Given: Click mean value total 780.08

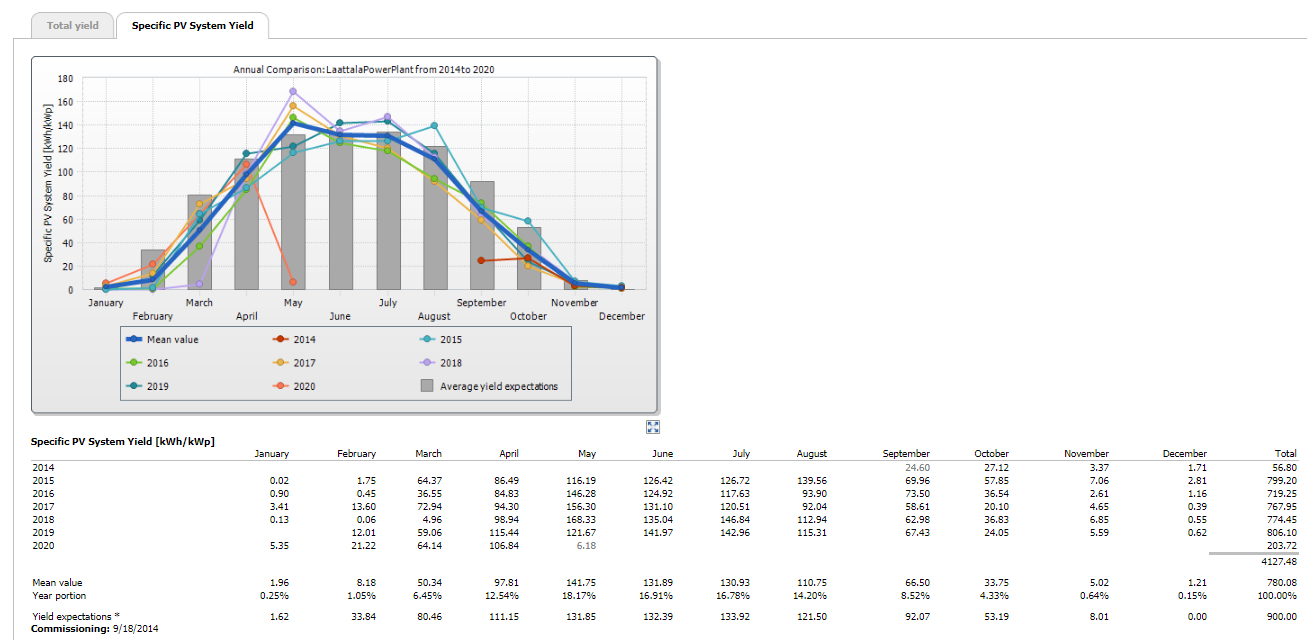Looking at the screenshot, I should [x=1282, y=582].
